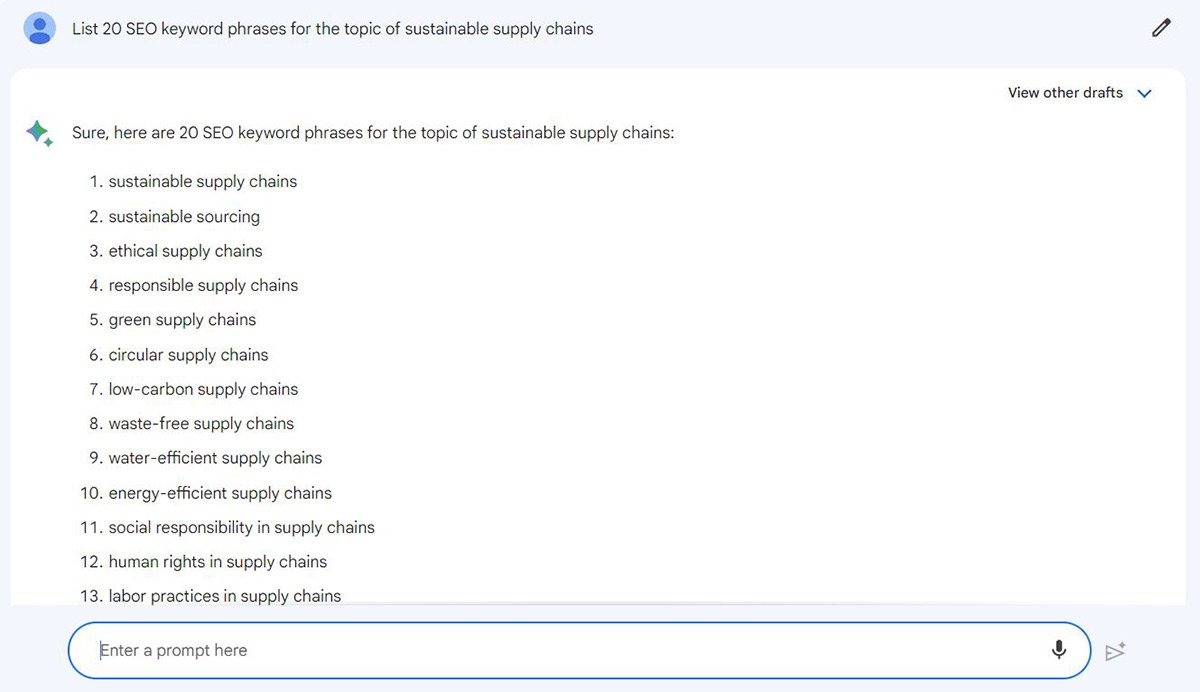Click the Bard sparkle logo icon
The height and width of the screenshot is (692, 1200).
(x=39, y=133)
